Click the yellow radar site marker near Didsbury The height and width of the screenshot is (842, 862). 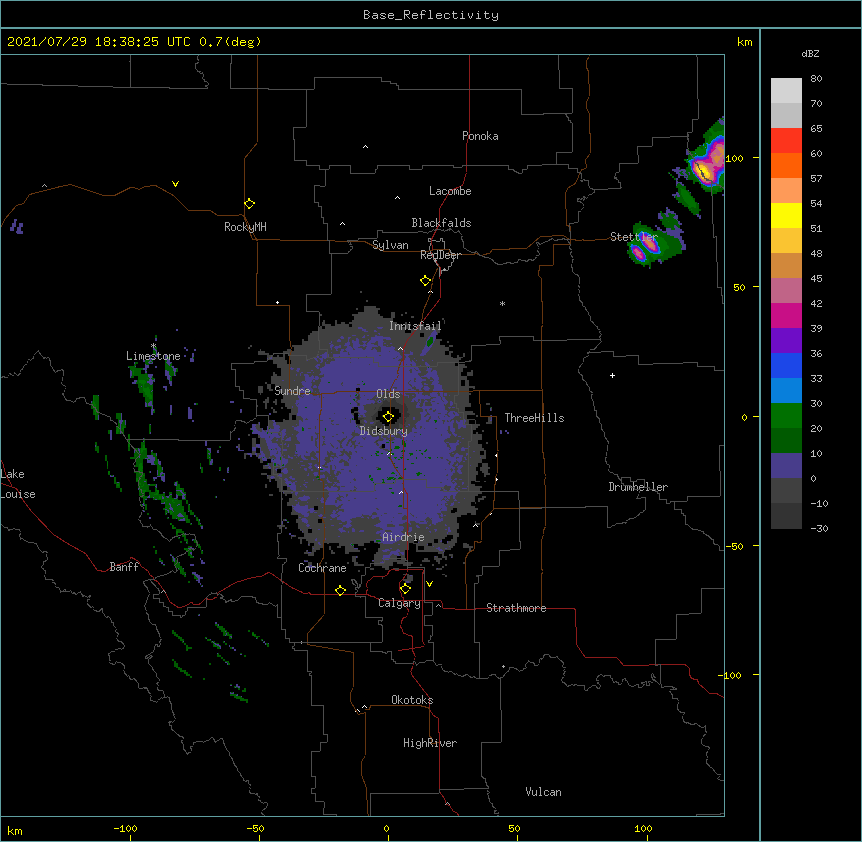(388, 417)
